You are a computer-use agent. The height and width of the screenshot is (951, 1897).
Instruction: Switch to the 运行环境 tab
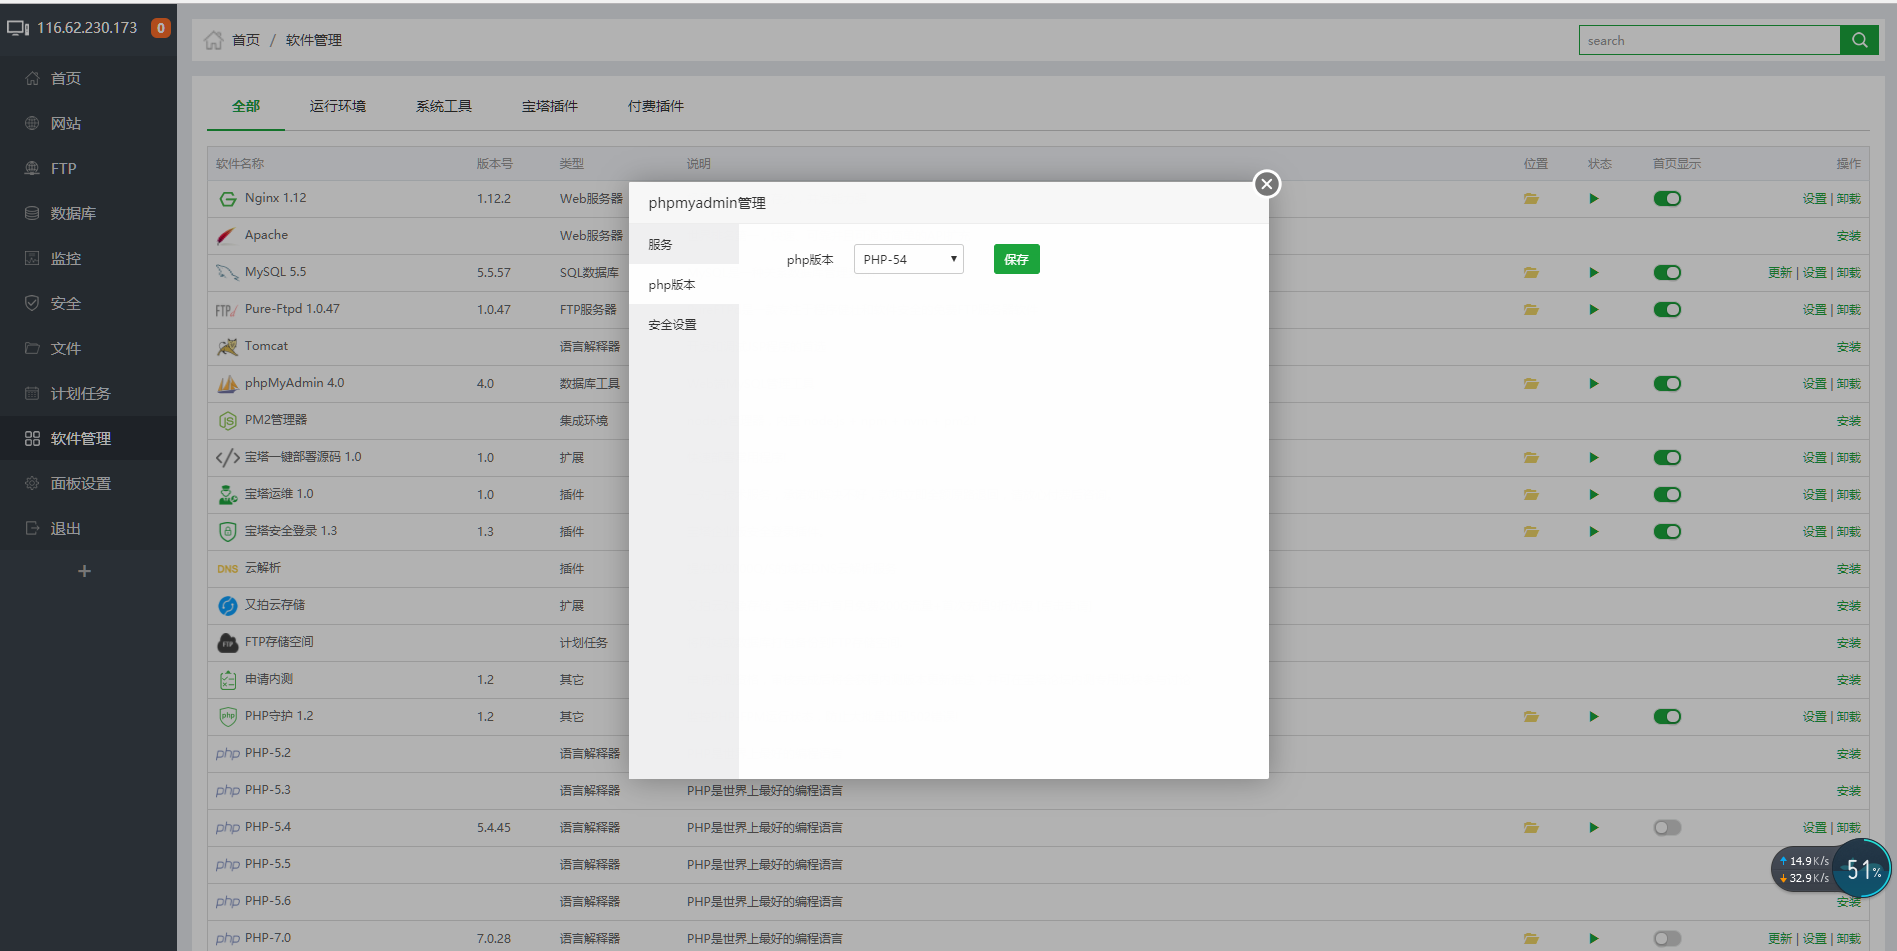(338, 105)
